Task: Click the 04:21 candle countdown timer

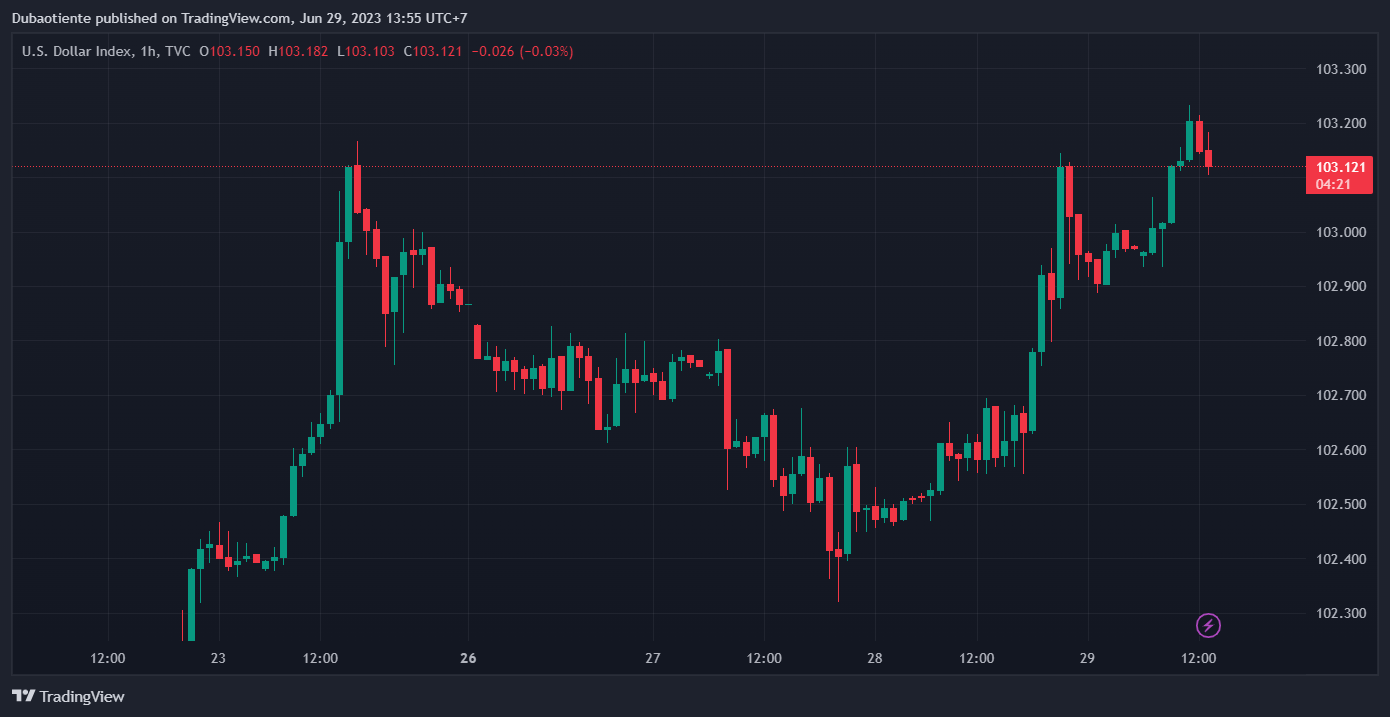Action: point(1334,184)
